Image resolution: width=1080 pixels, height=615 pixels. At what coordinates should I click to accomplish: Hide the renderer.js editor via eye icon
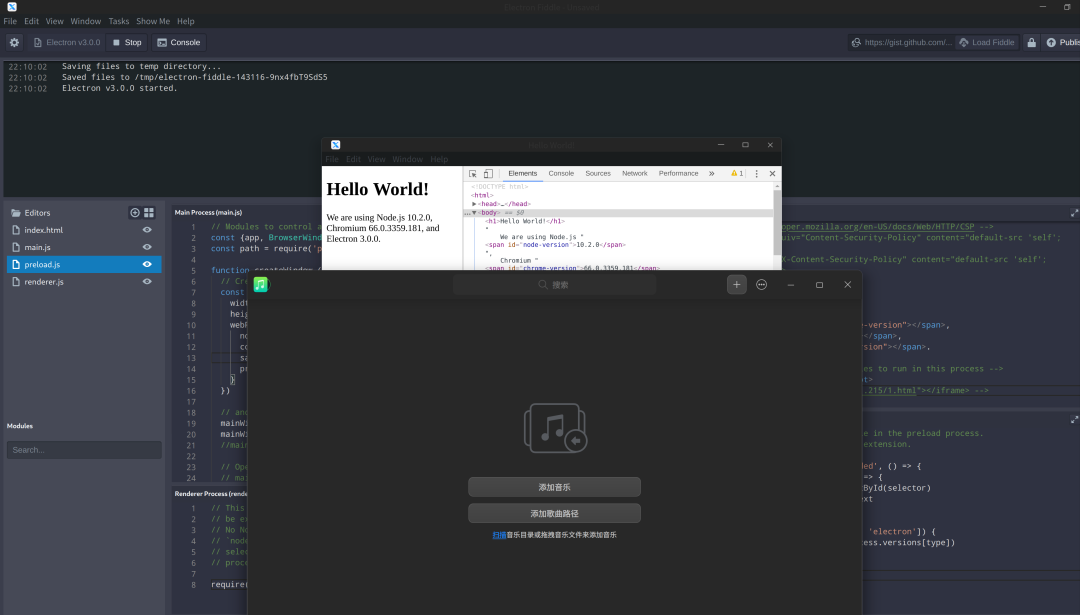(146, 281)
